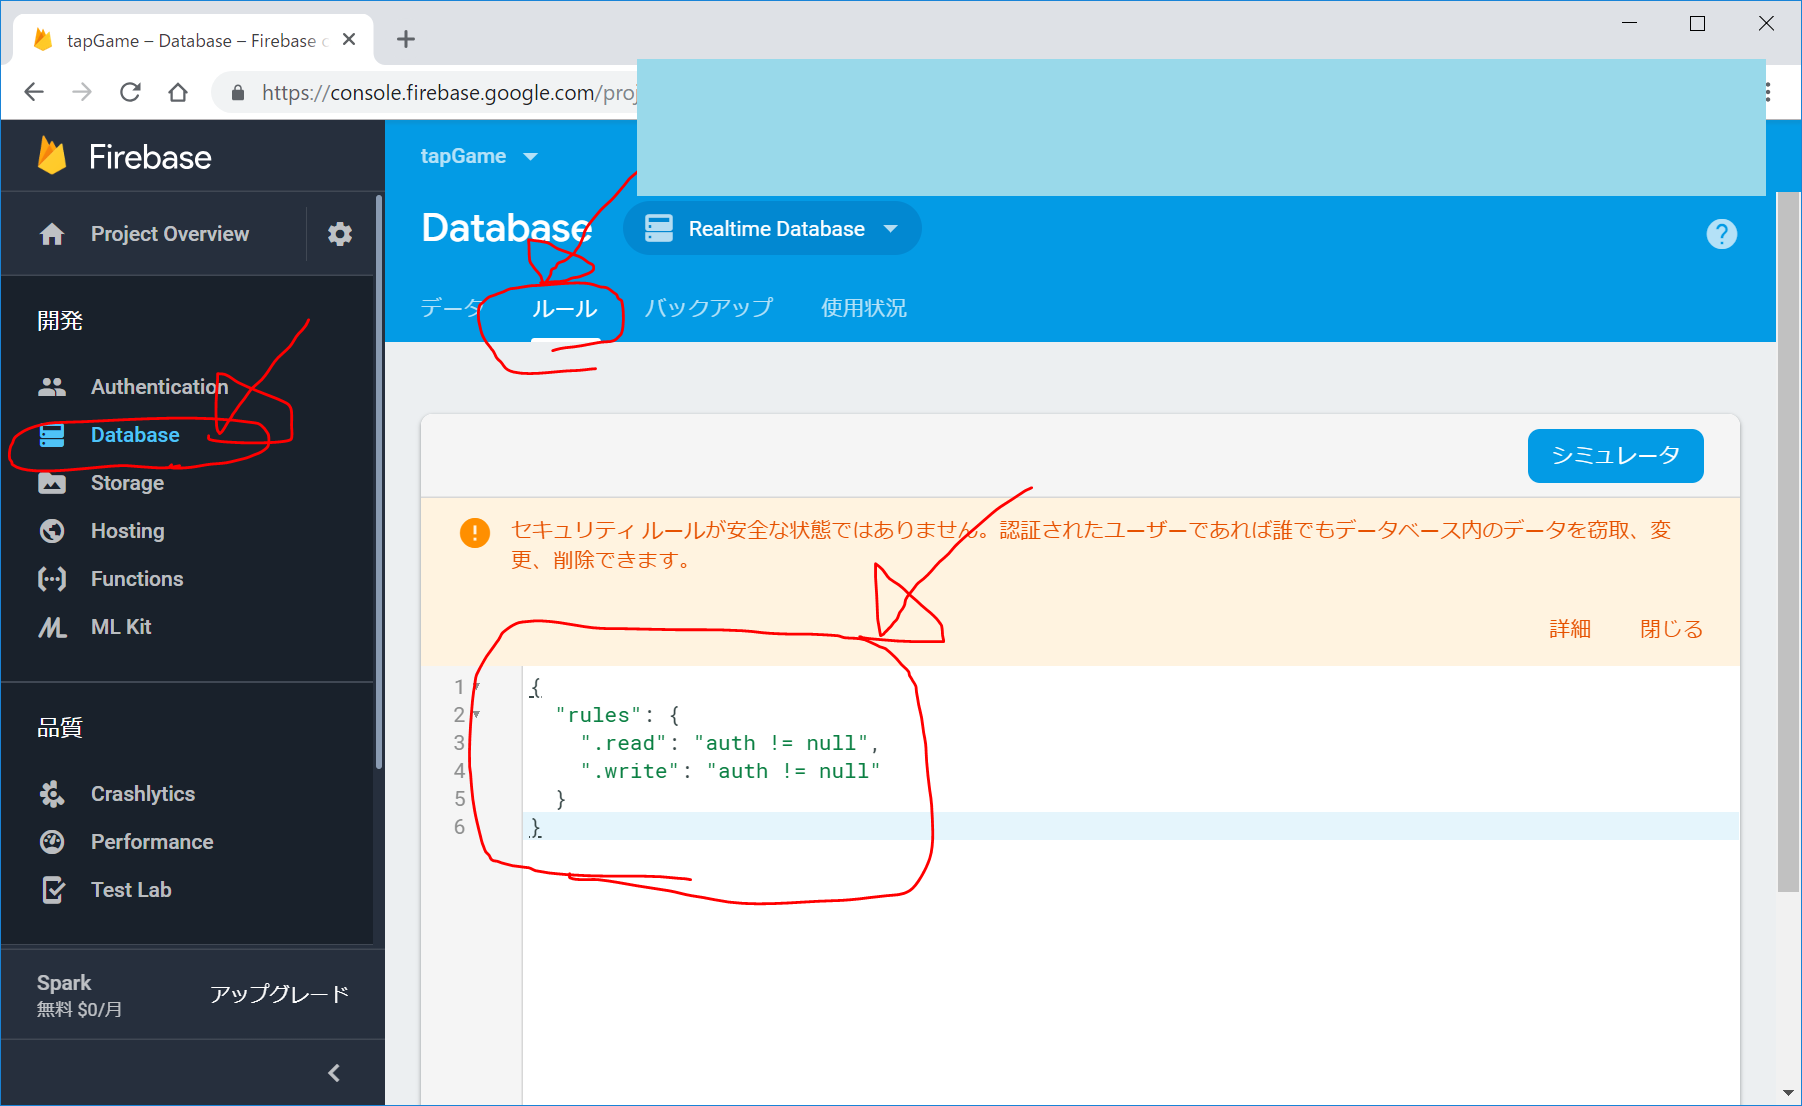
Task: Switch to the 使用状況 tab
Action: (863, 308)
